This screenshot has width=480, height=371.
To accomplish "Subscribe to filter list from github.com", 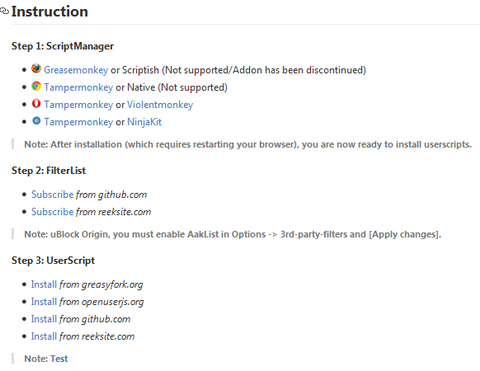I will point(52,194).
